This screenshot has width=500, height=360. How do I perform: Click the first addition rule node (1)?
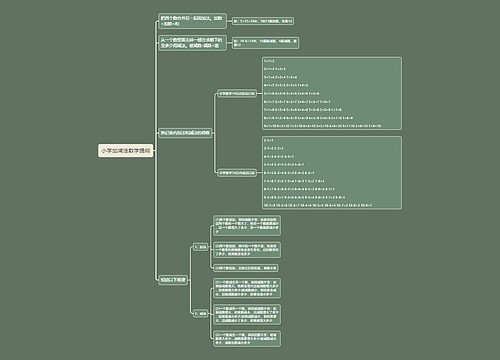[x=247, y=225]
